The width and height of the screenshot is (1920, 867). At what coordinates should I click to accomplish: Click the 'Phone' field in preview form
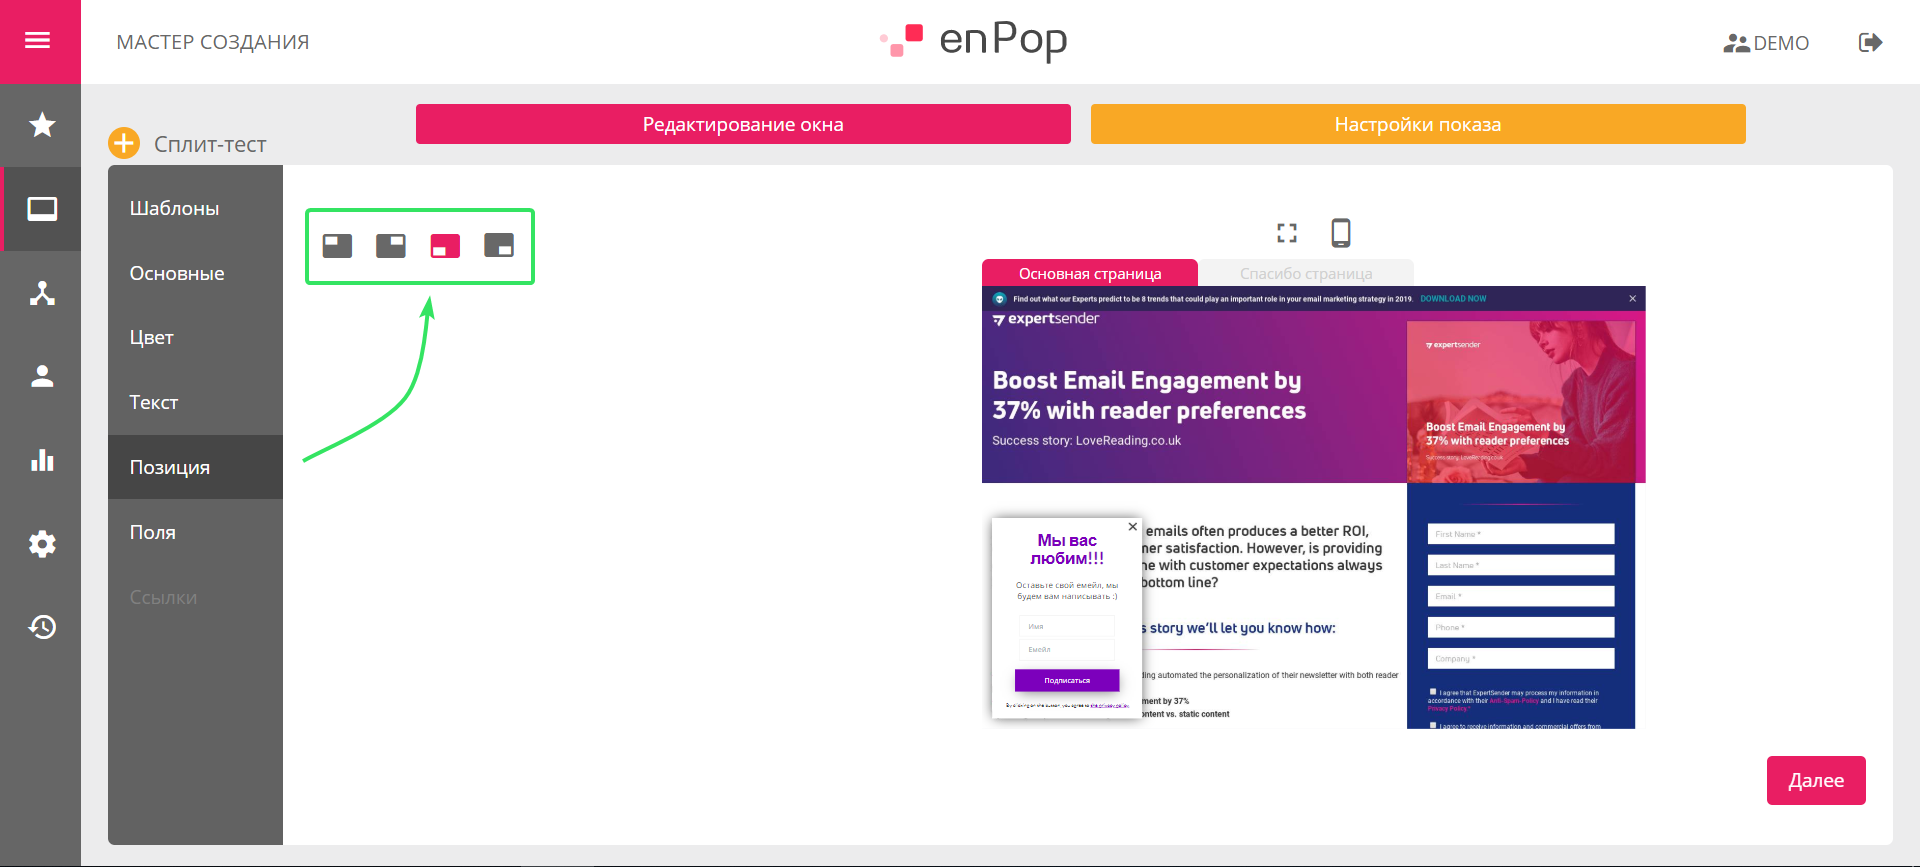[x=1521, y=627]
